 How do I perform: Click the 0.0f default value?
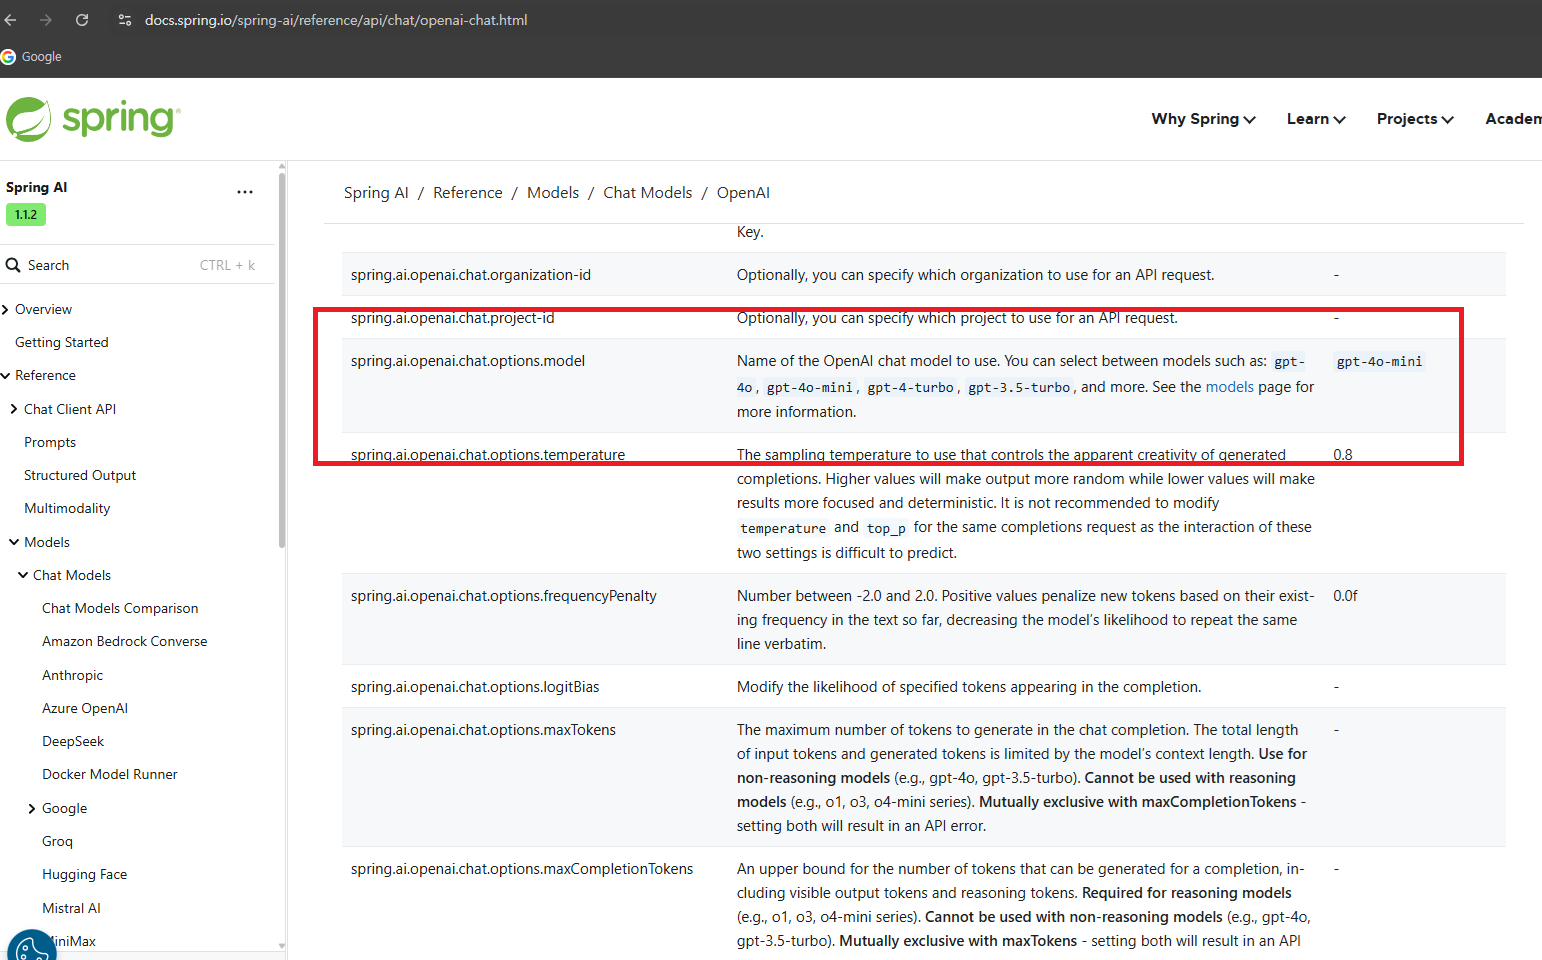pos(1345,596)
